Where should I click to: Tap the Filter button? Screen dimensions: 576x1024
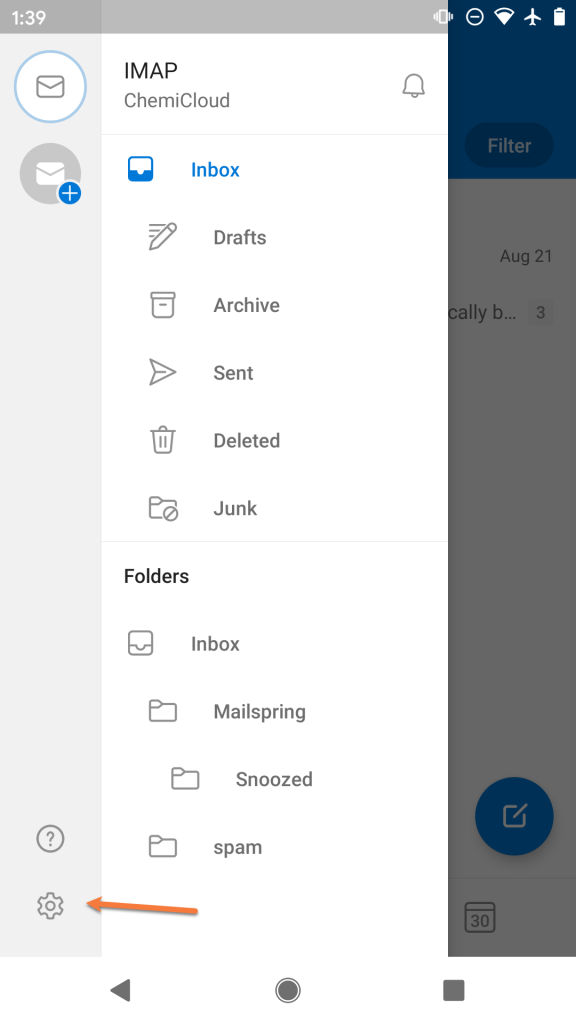tap(508, 145)
